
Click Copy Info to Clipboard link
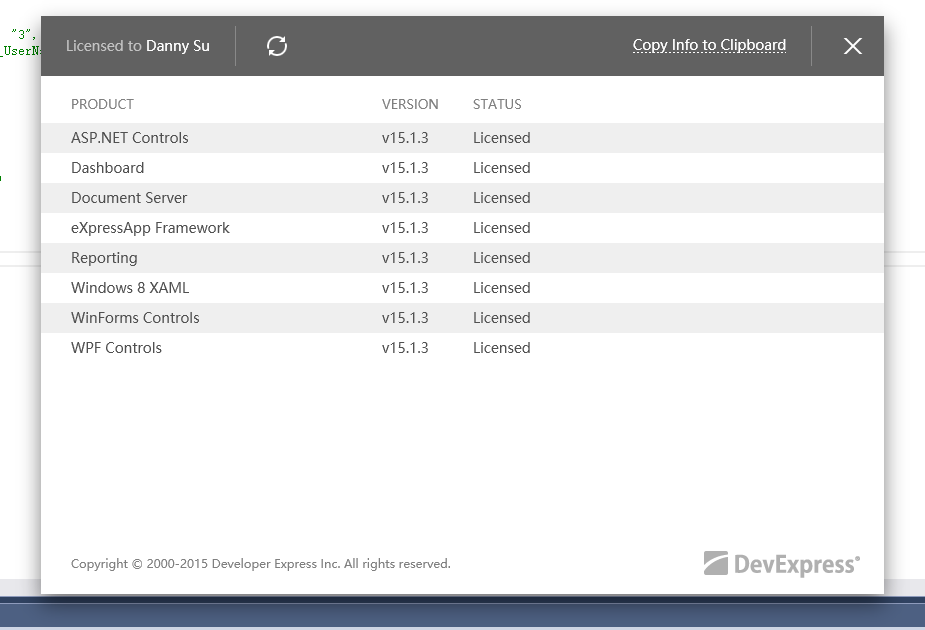(709, 45)
